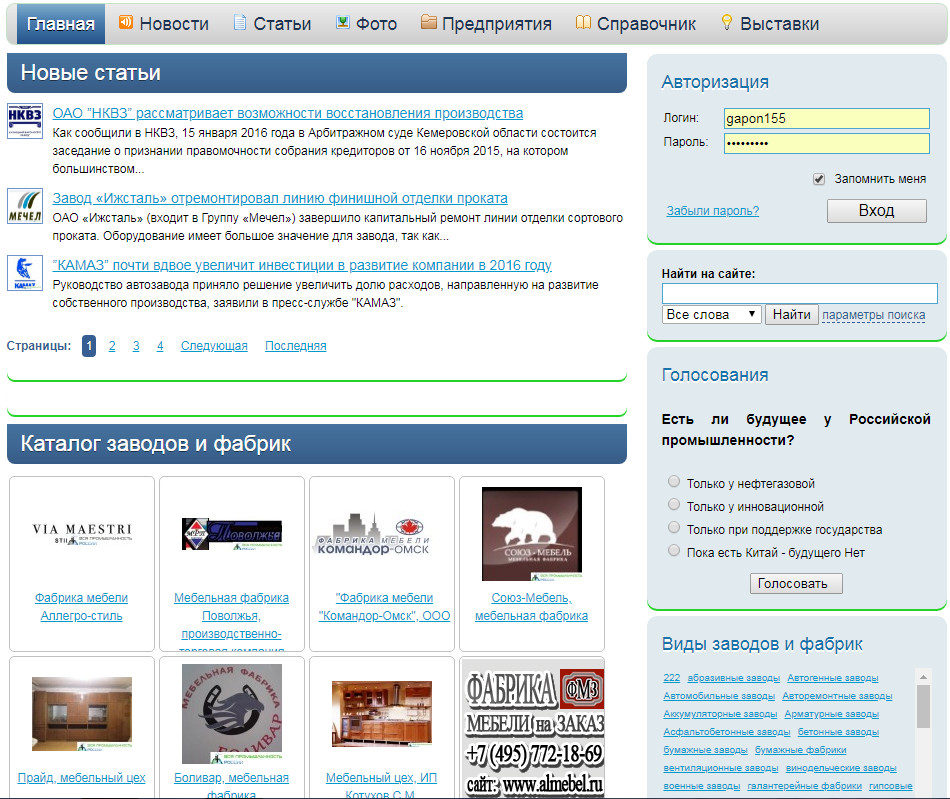Go to articles page 4
Image resolution: width=950 pixels, height=799 pixels.
pyautogui.click(x=160, y=346)
